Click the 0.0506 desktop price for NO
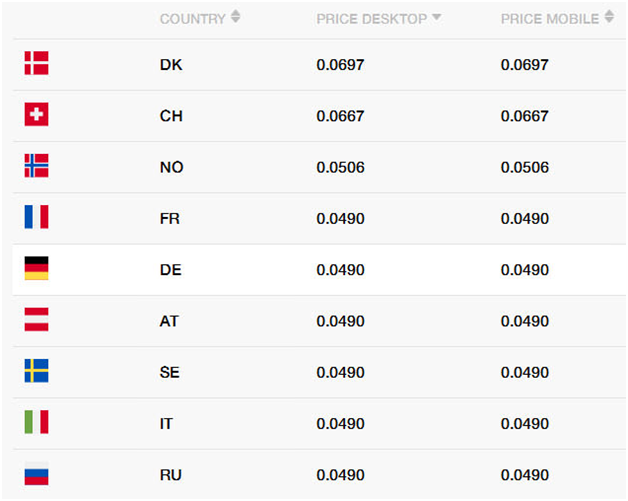The height and width of the screenshot is (501, 628). click(x=340, y=167)
